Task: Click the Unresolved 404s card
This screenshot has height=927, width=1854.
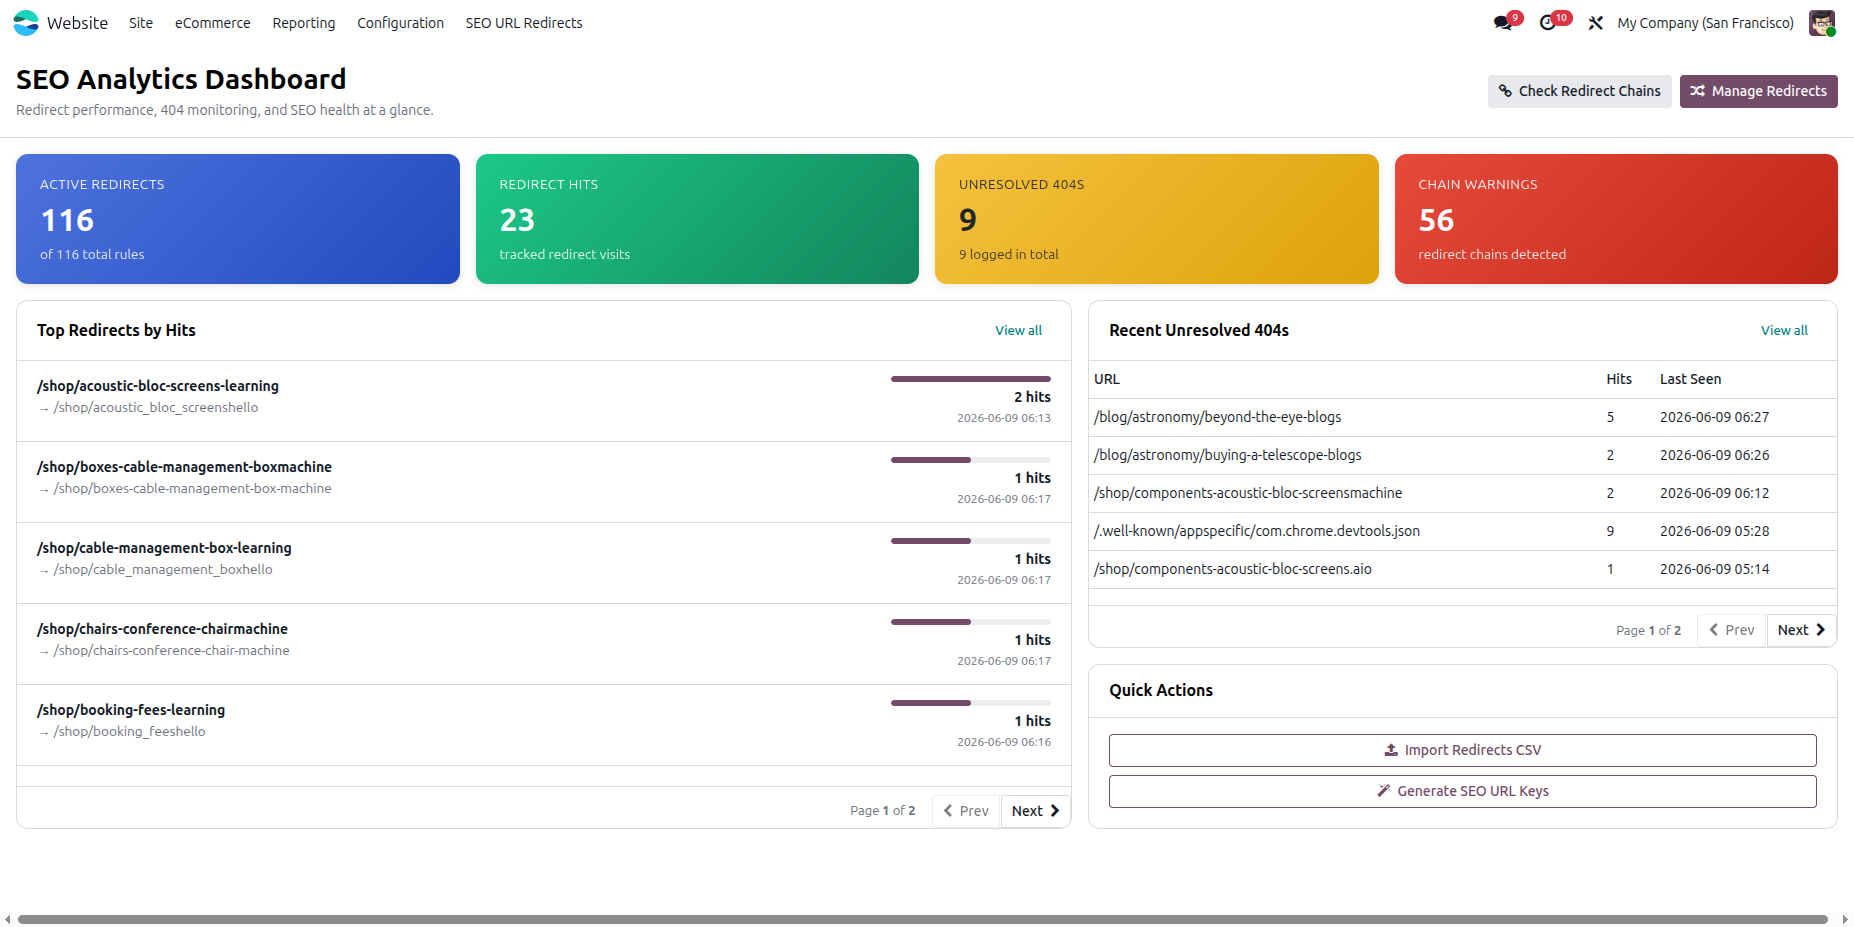Action: [x=1156, y=219]
